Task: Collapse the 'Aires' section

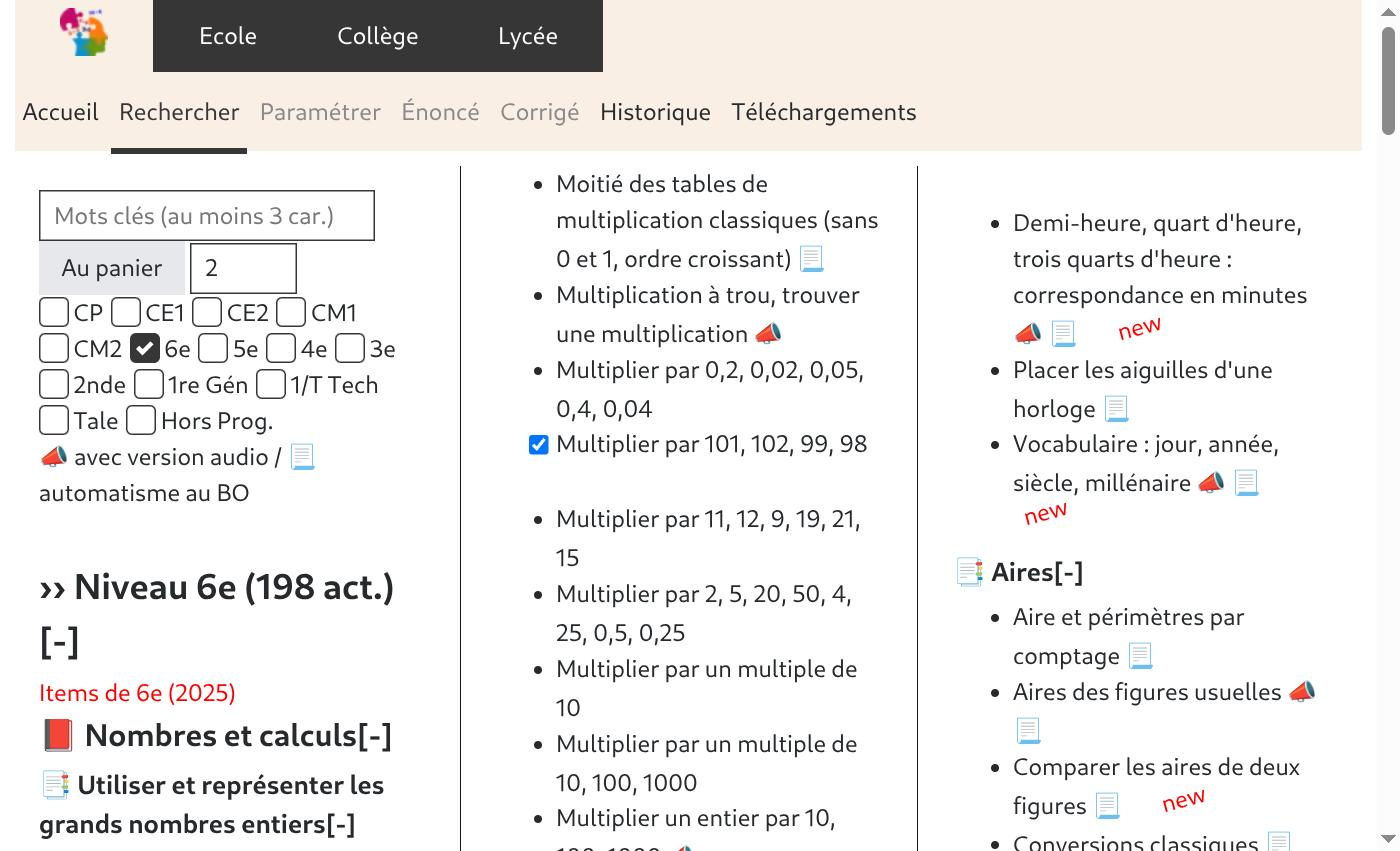Action: (x=1068, y=572)
